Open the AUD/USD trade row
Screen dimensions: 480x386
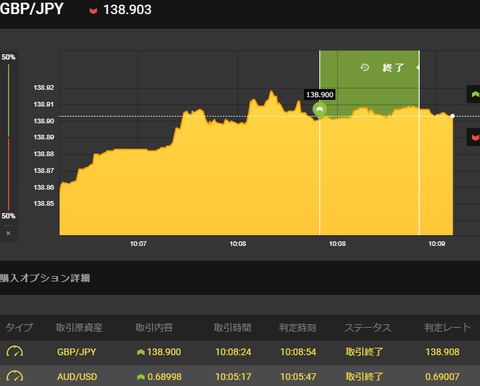pyautogui.click(x=240, y=376)
